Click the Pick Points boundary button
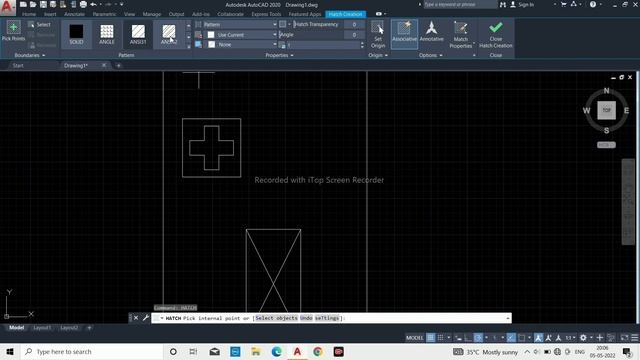This screenshot has height=360, width=640. click(x=13, y=31)
